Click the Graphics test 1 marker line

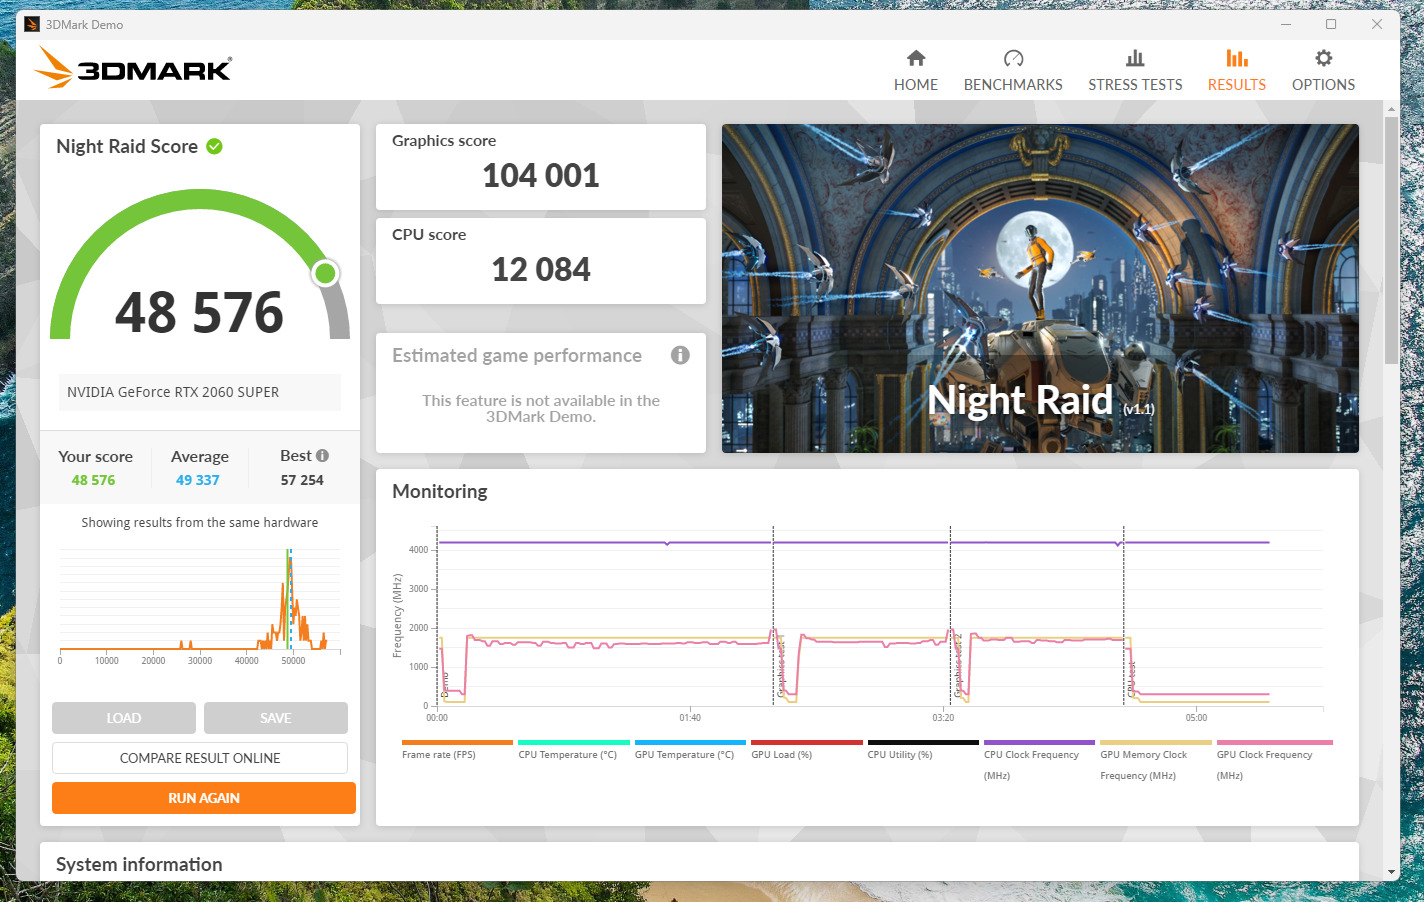click(774, 616)
